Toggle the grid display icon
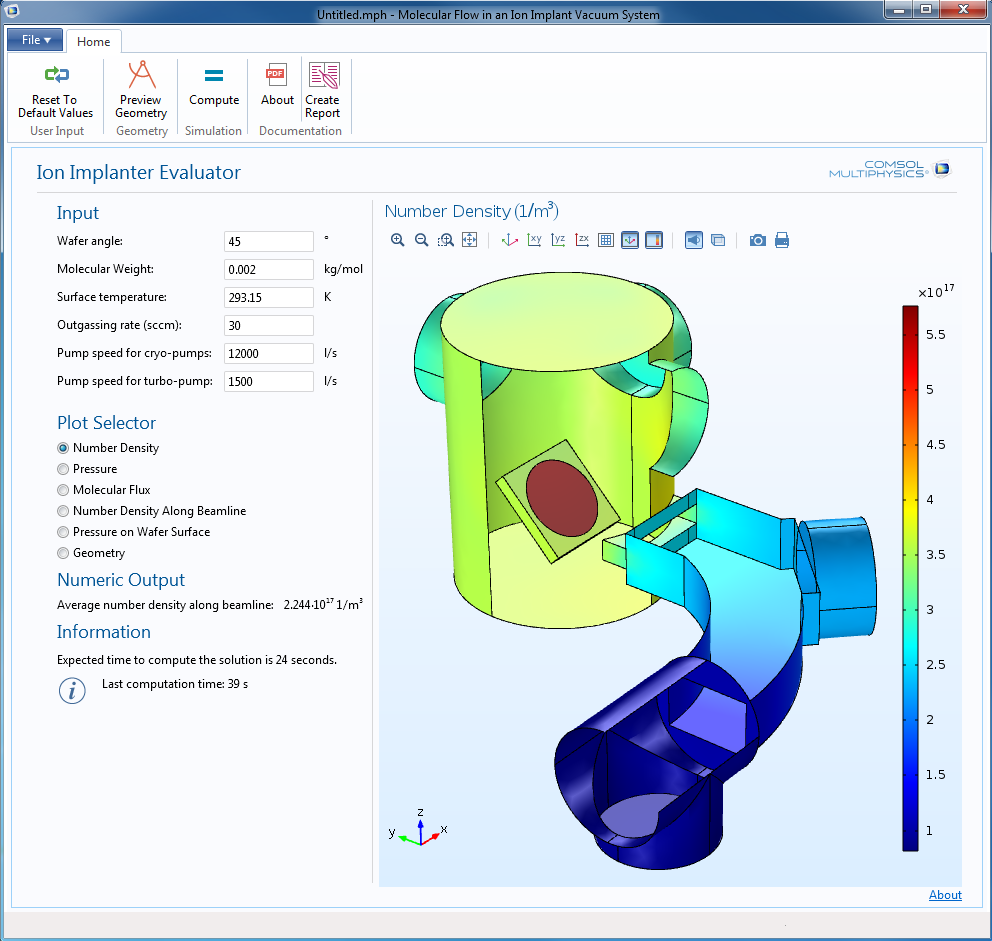992x941 pixels. coord(606,240)
